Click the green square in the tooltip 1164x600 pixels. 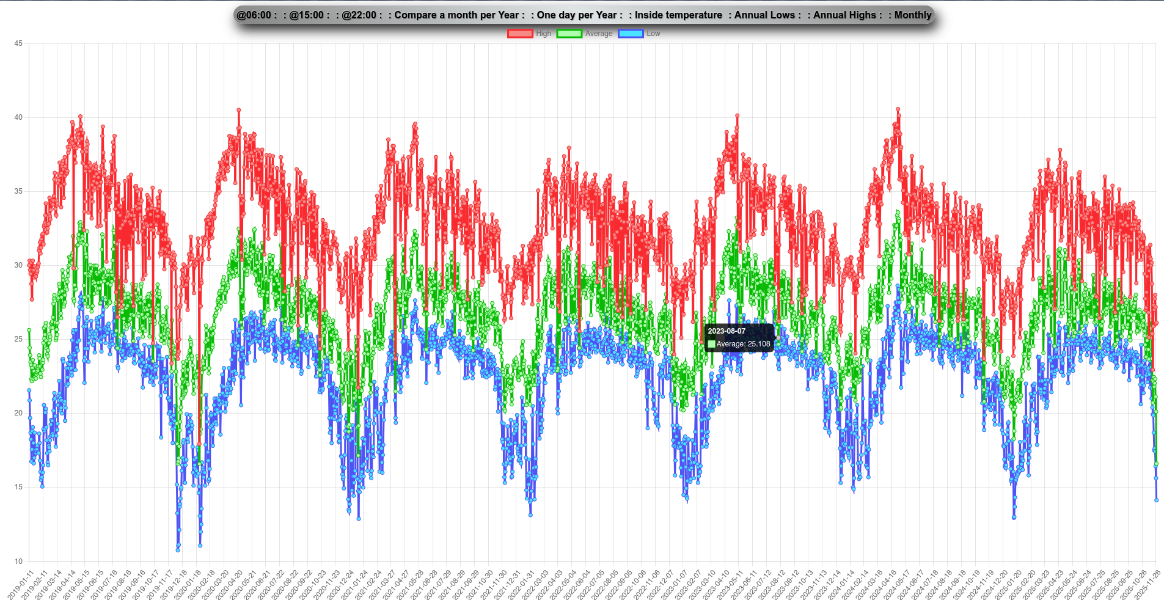(712, 344)
